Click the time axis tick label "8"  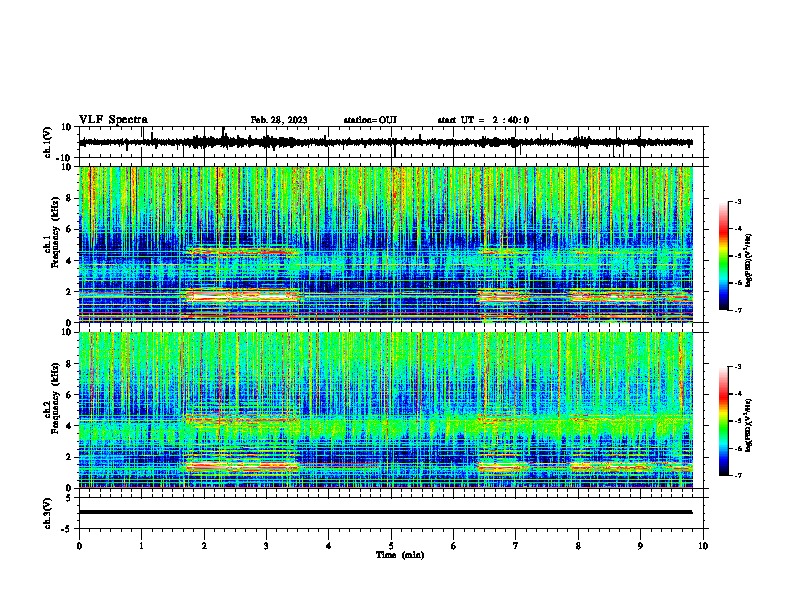point(578,546)
